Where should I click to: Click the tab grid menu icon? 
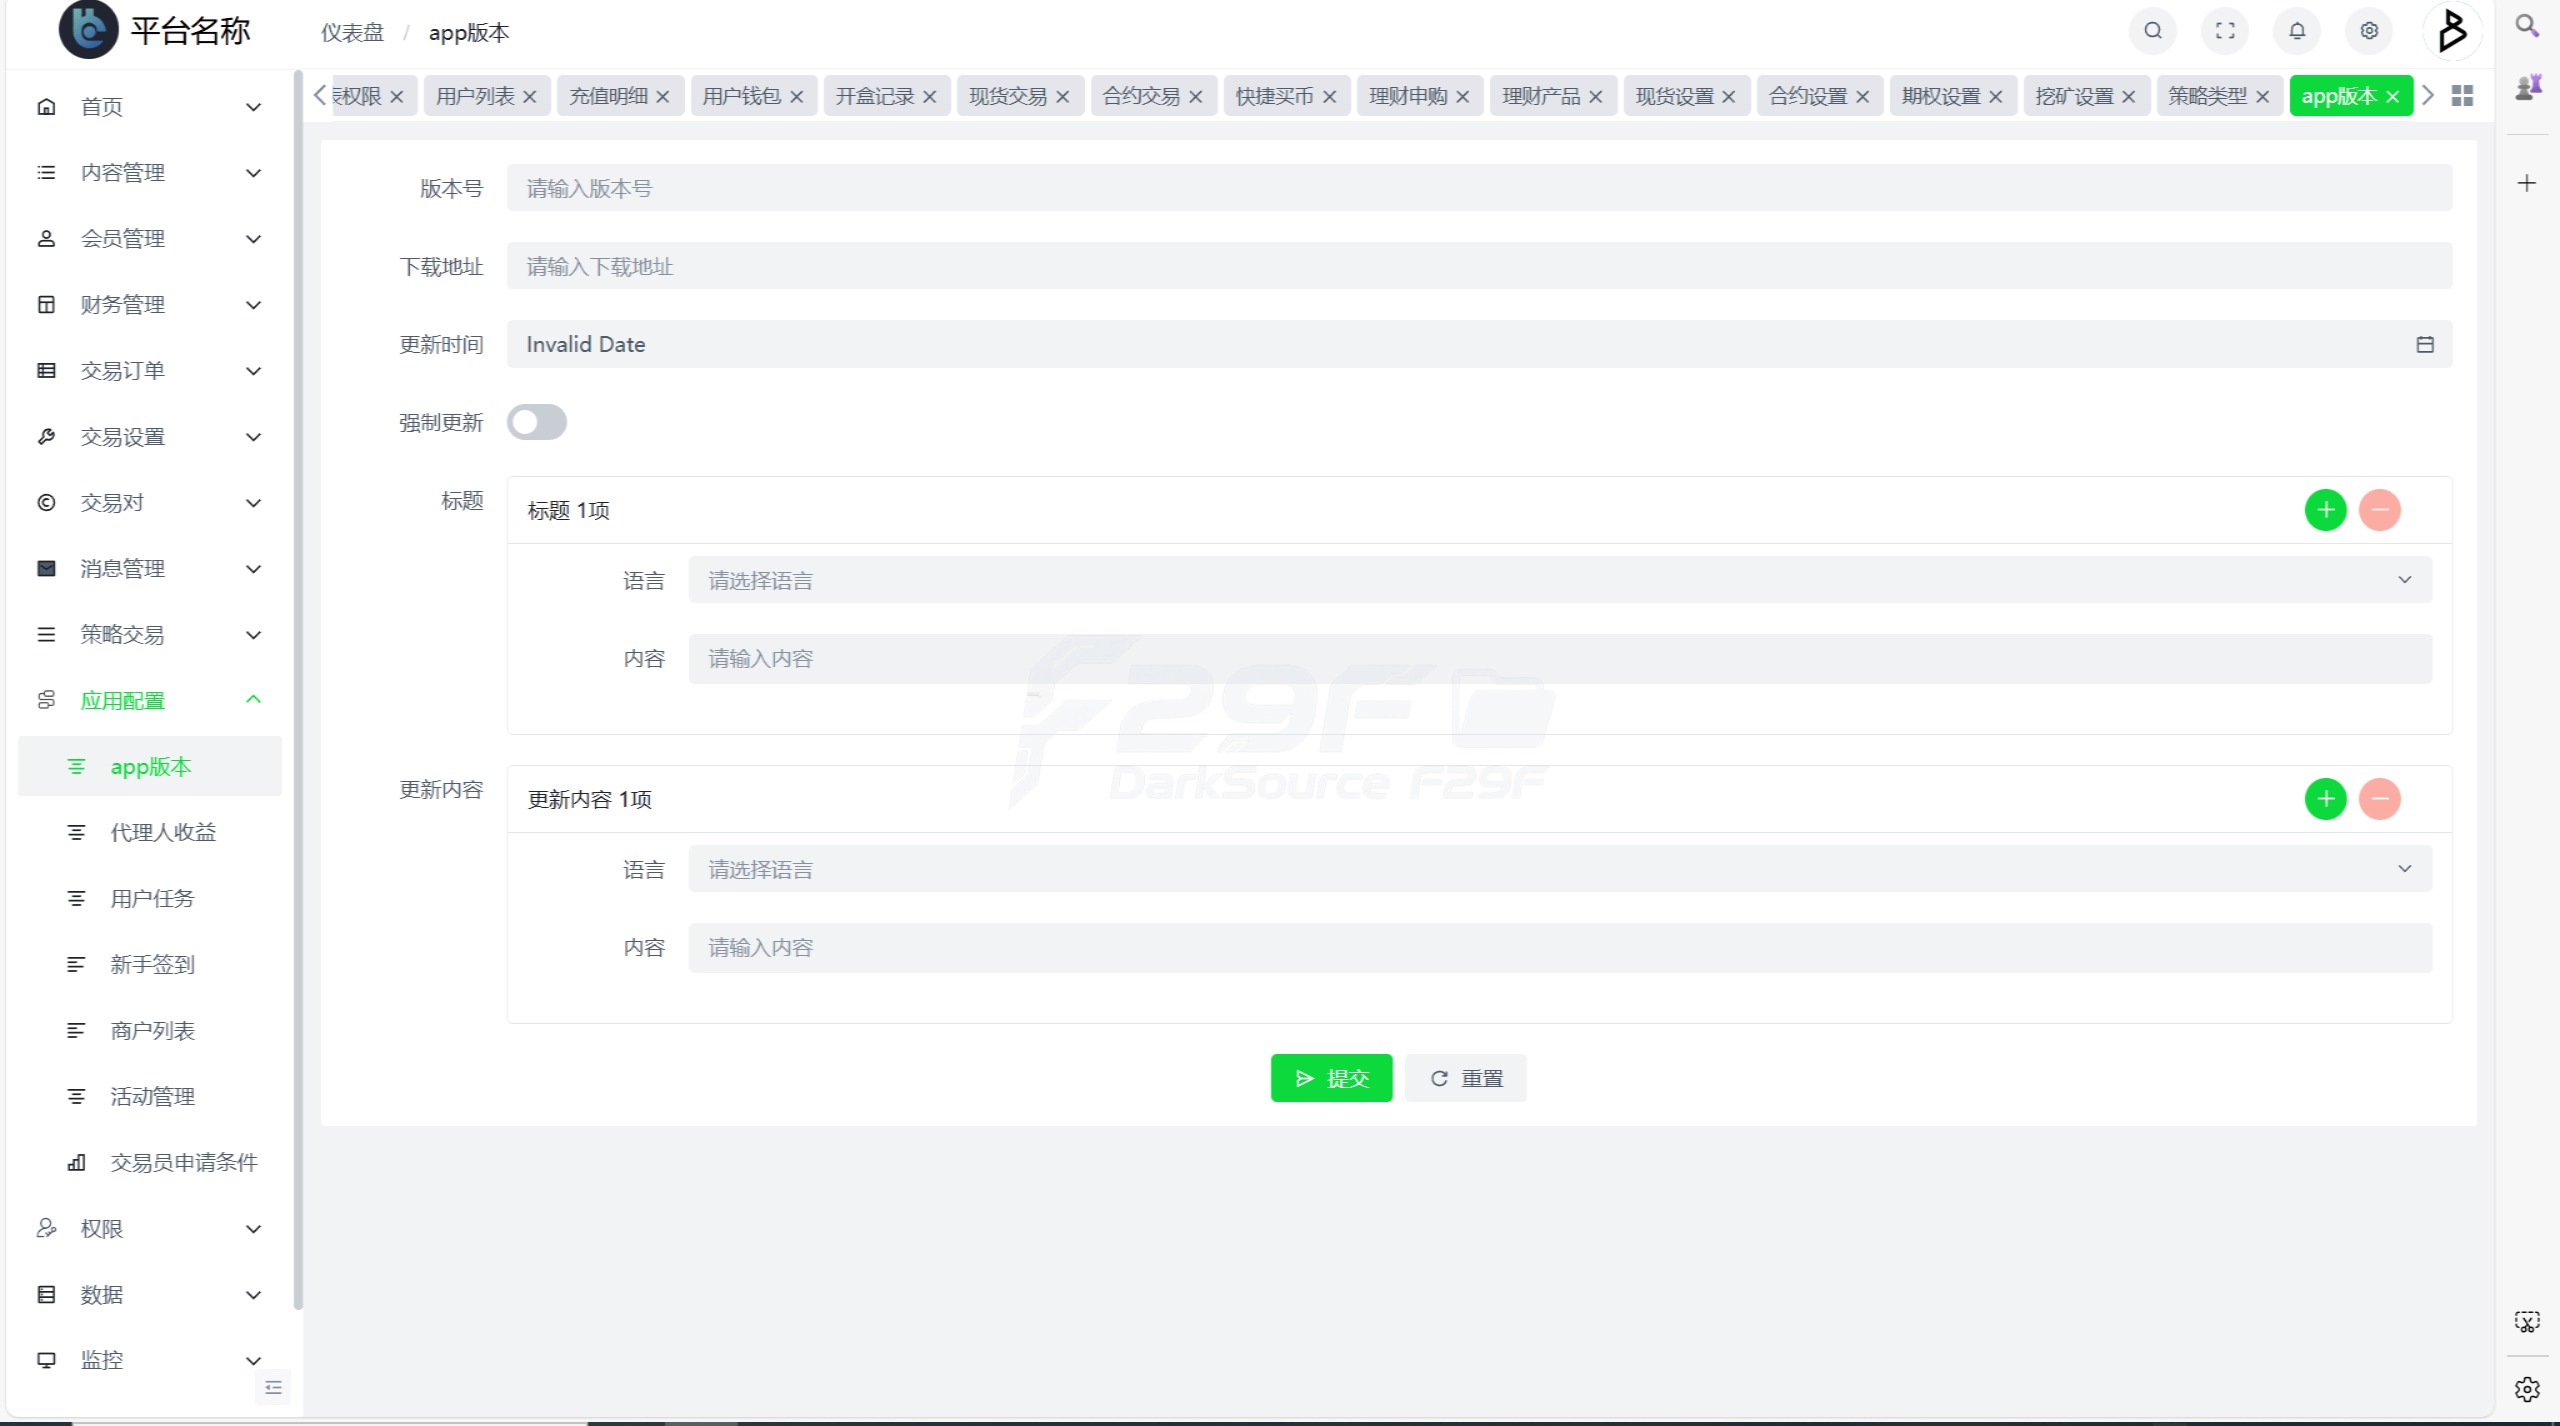(x=2462, y=96)
